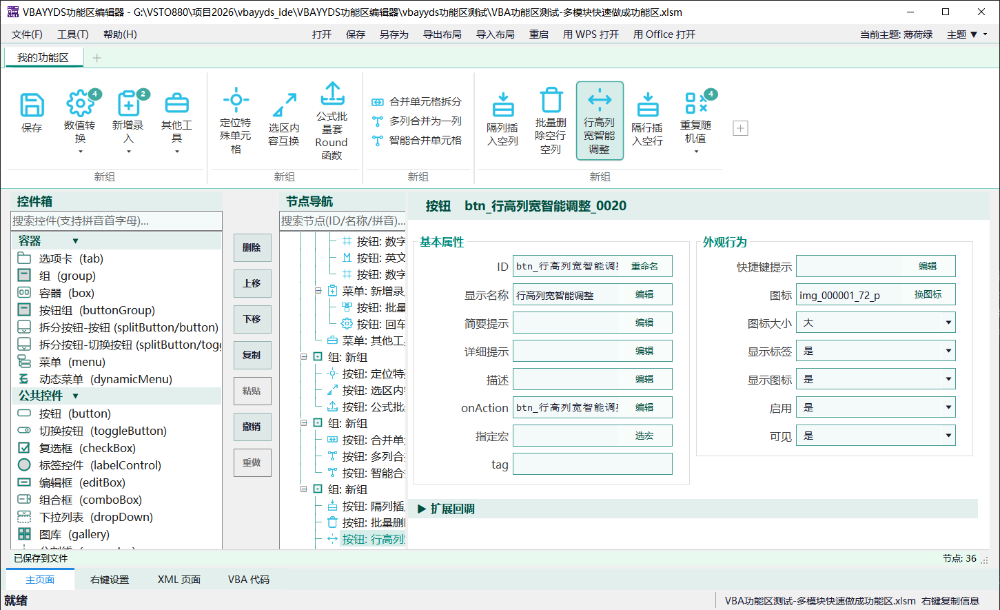Viewport: 1000px width, 610px height.
Task: Click the 下移 button
Action: (252, 319)
